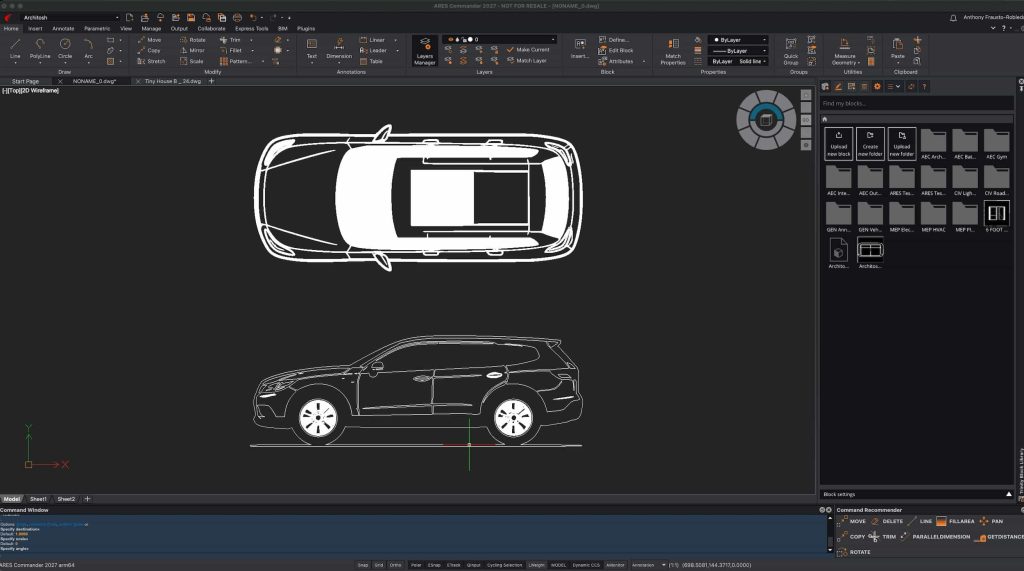
Task: Click Upload new block button
Action: coord(839,144)
